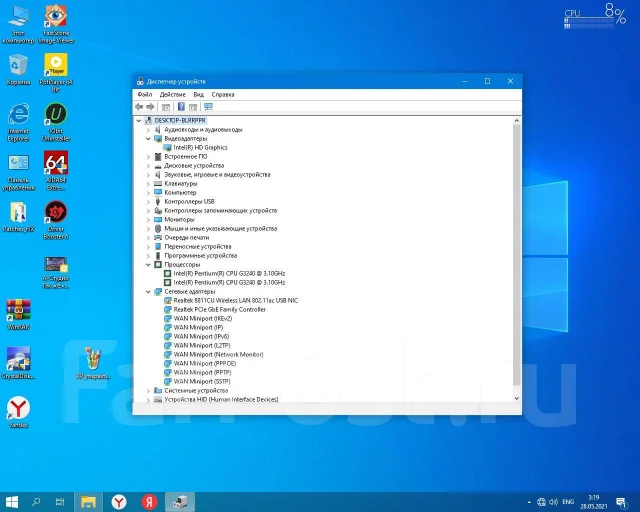Viewport: 640px width, 512px height.
Task: Open the notification center icon
Action: [x=622, y=502]
